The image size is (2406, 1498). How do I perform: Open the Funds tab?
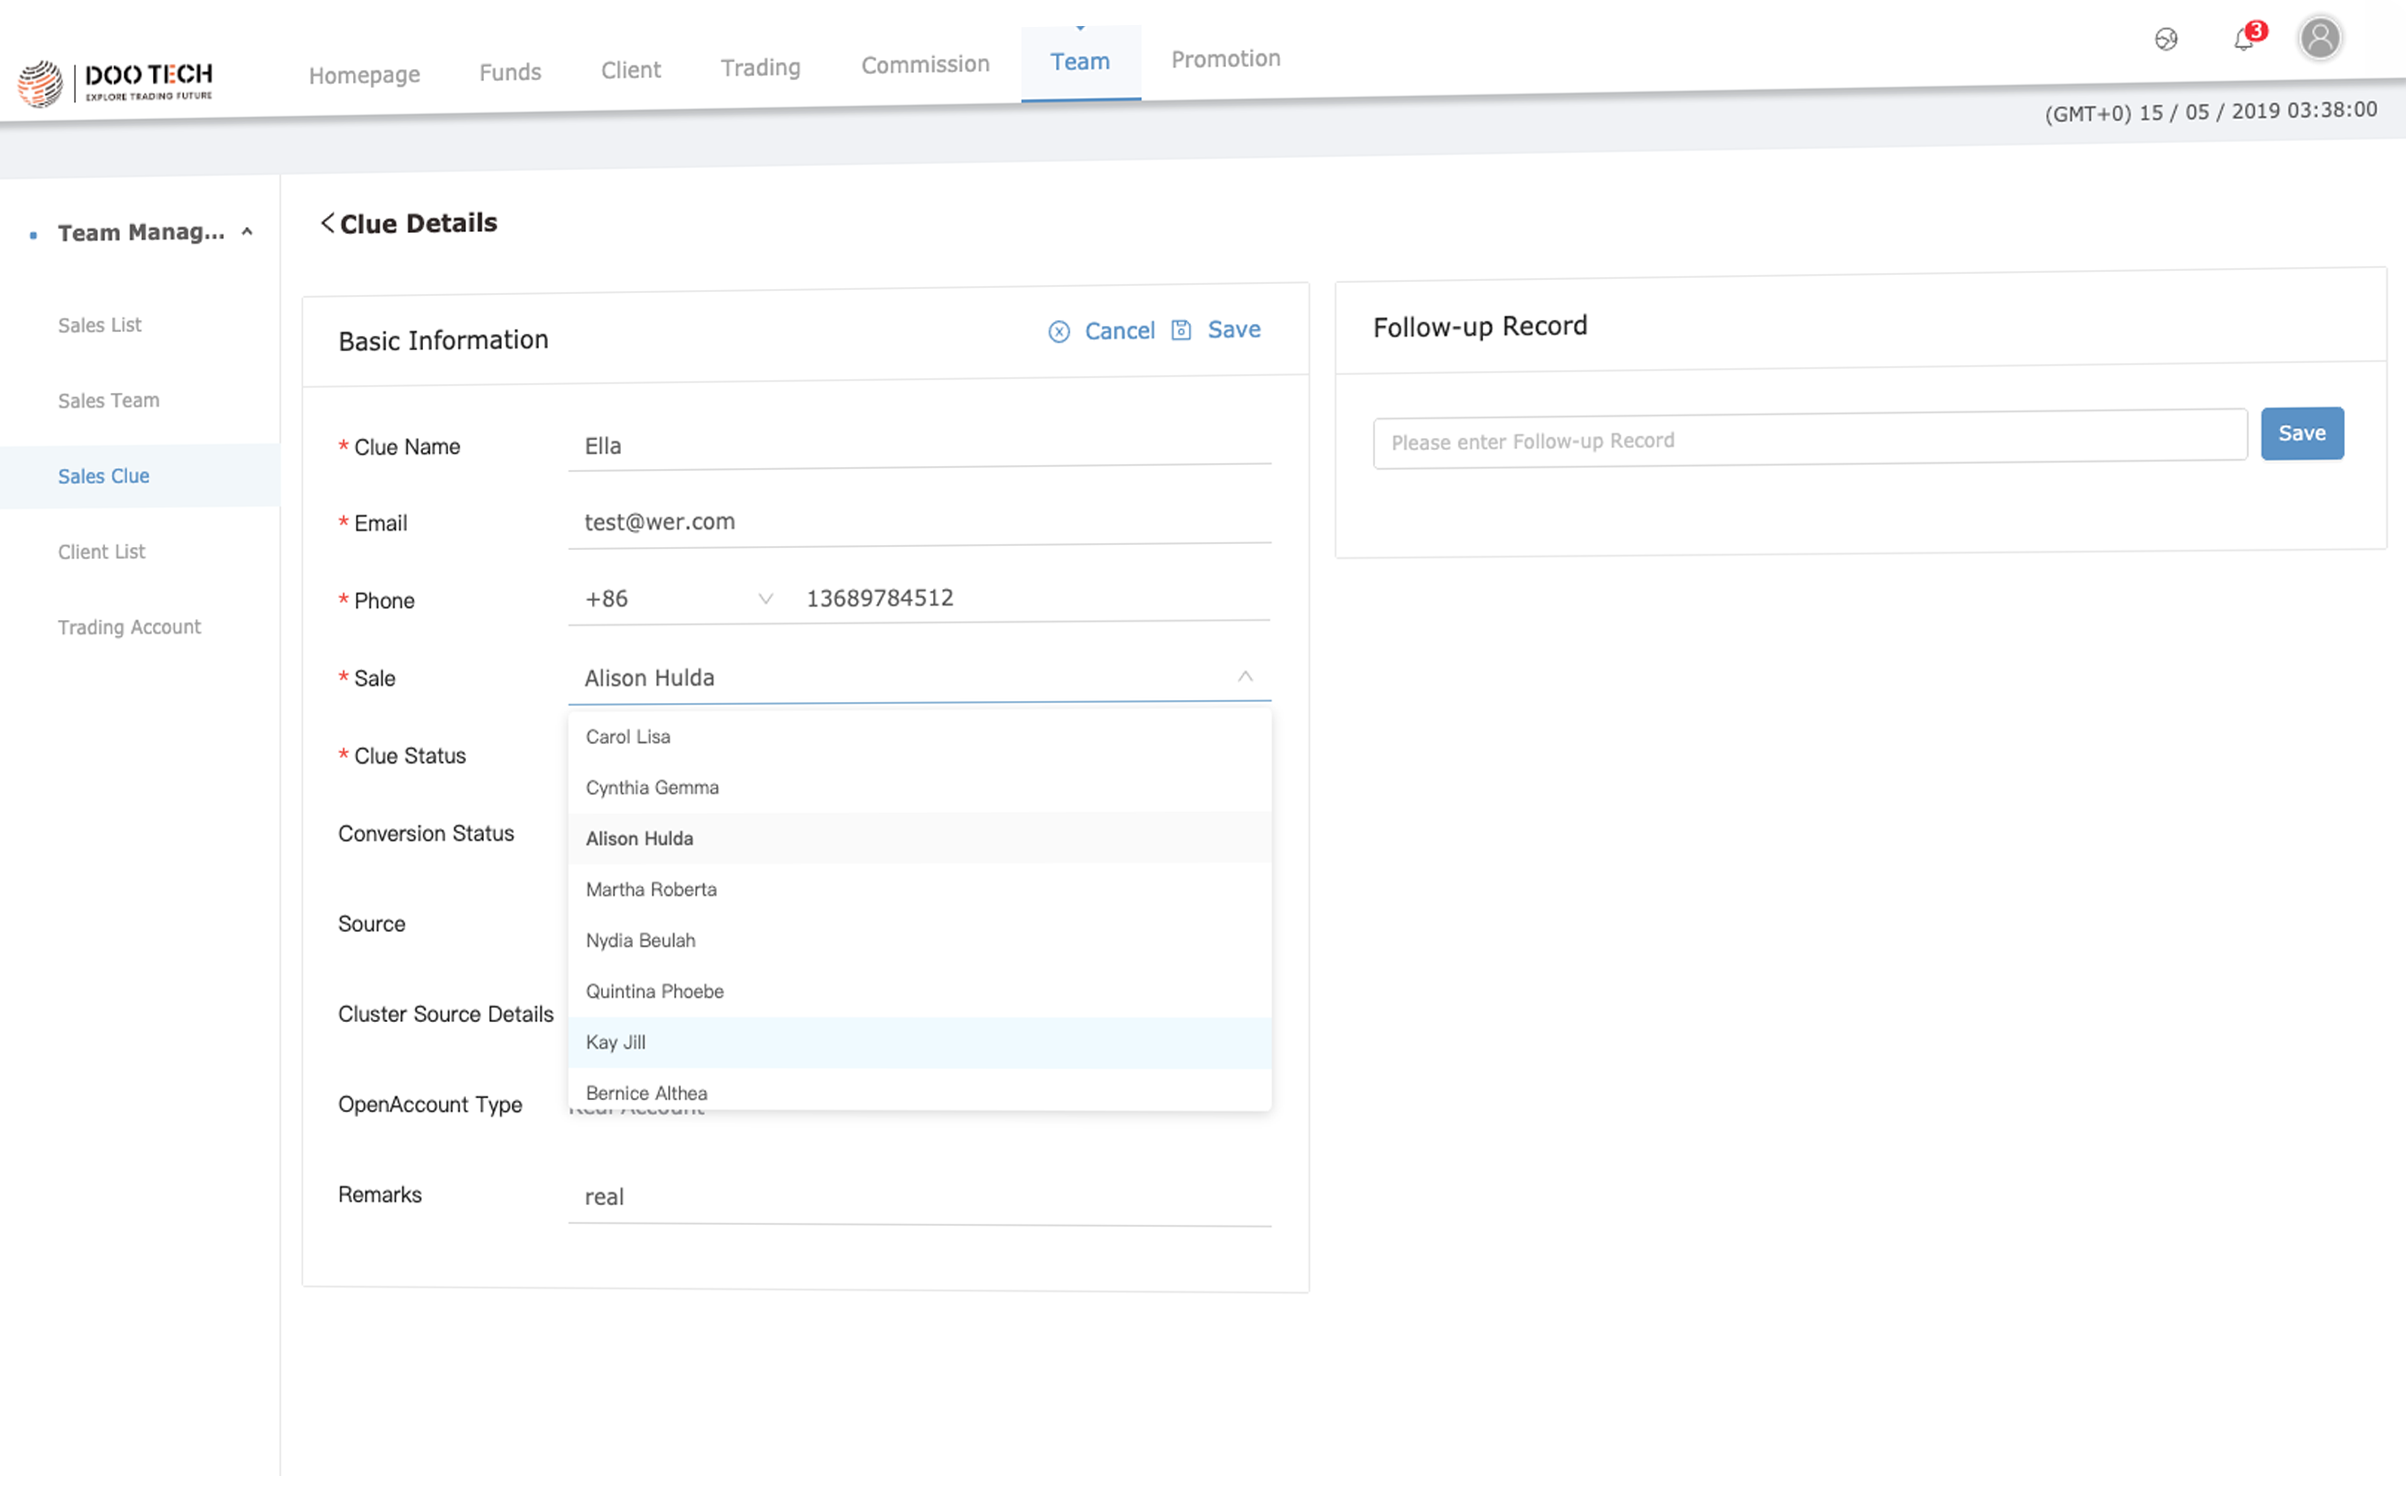click(x=510, y=72)
